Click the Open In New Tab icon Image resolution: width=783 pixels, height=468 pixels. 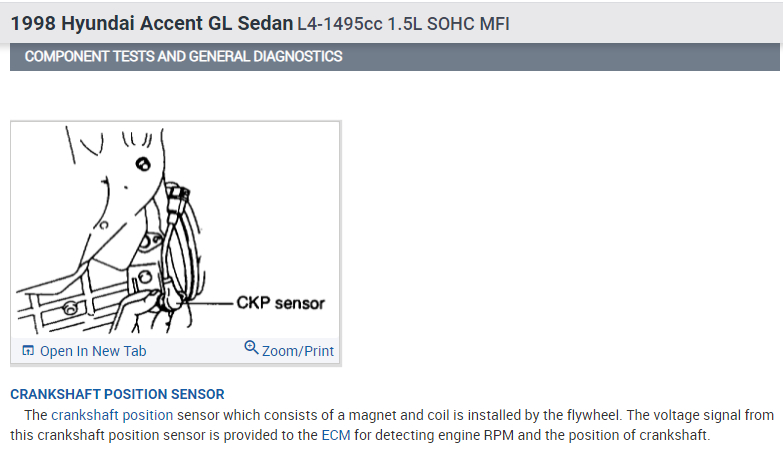tap(28, 351)
